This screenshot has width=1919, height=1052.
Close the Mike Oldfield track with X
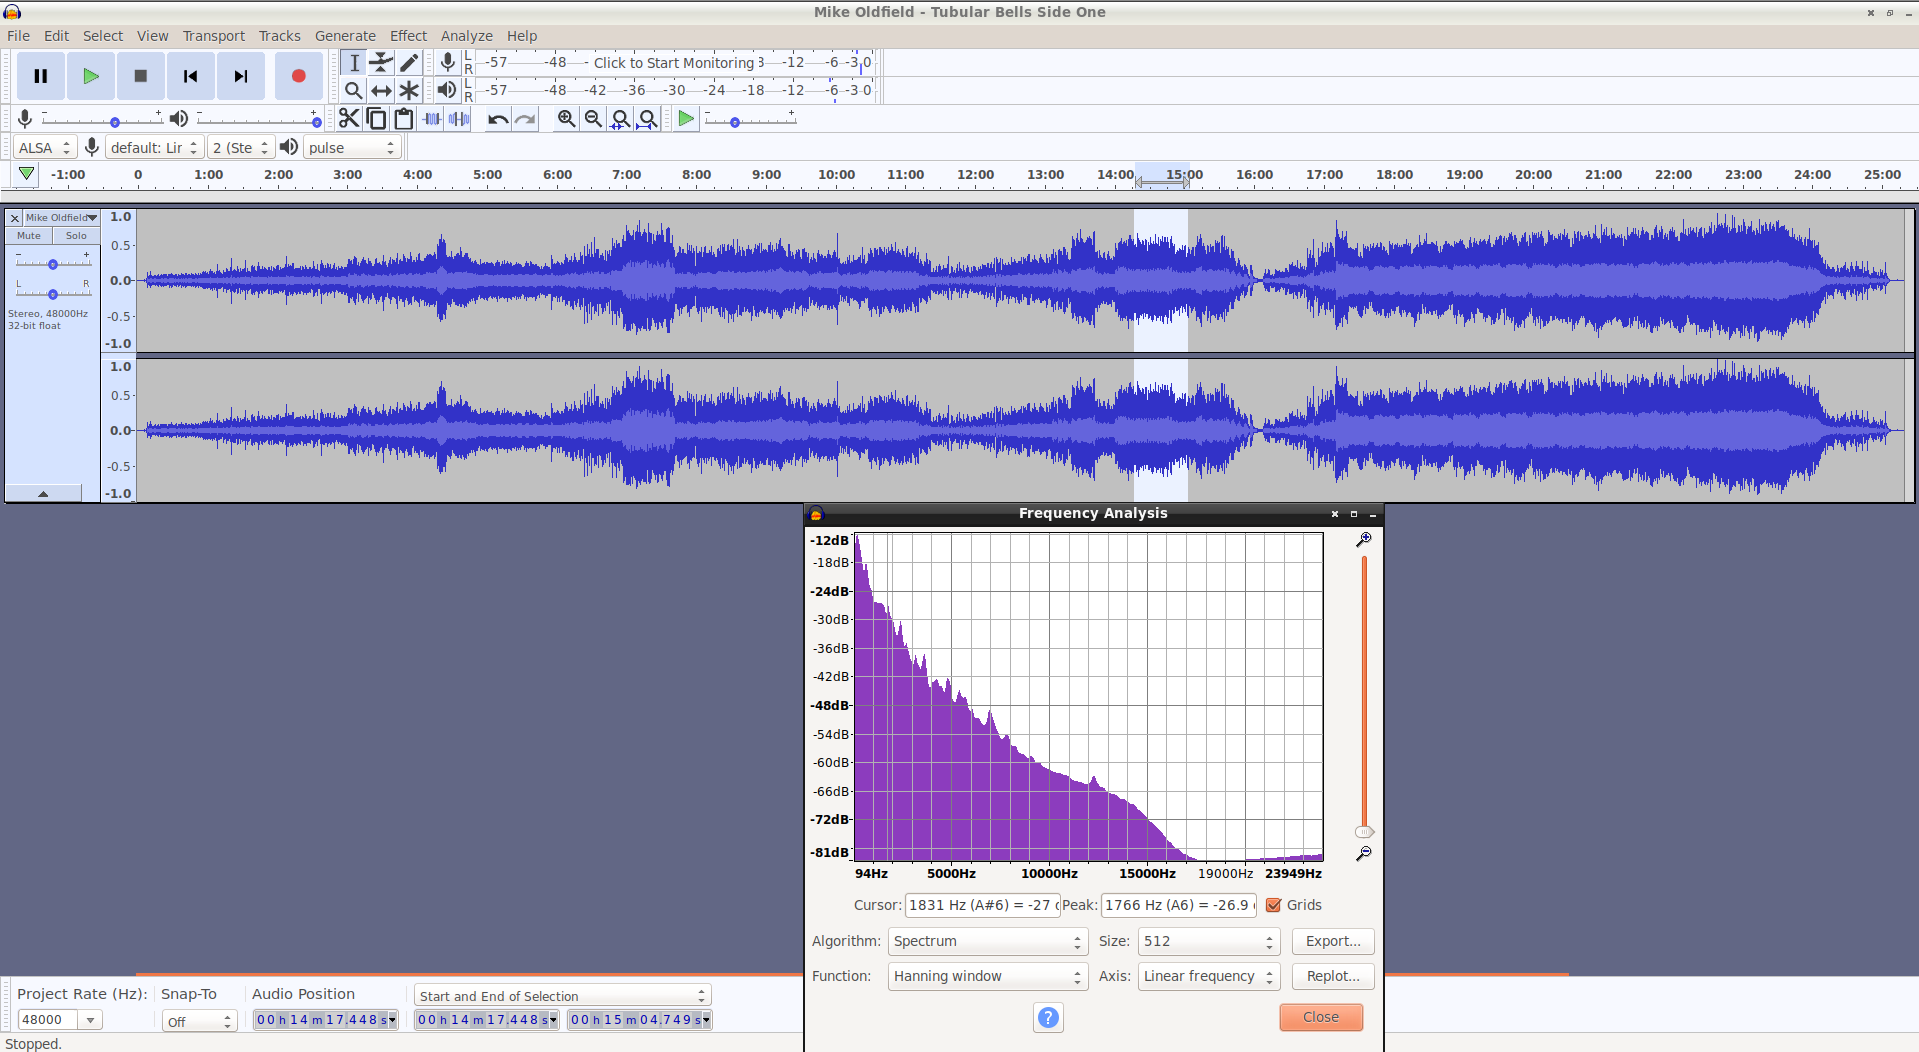click(15, 217)
